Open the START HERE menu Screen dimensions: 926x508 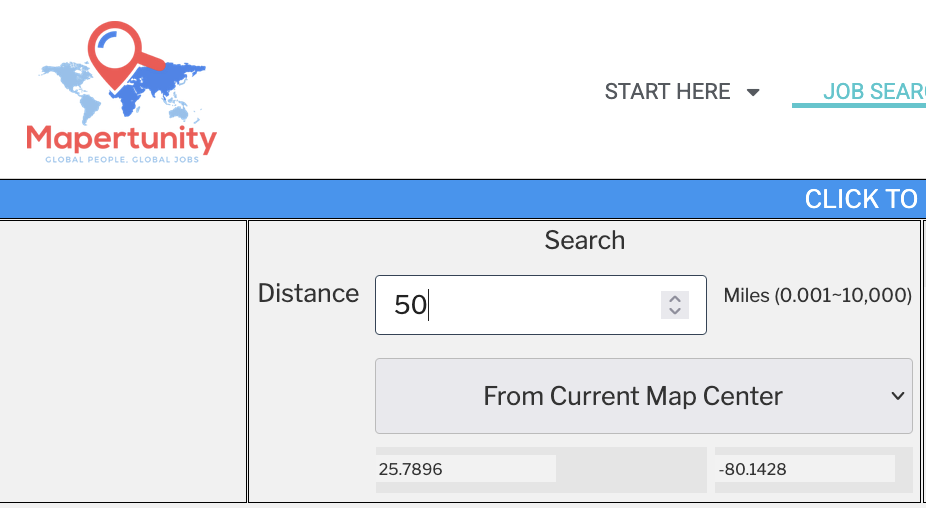click(x=667, y=92)
